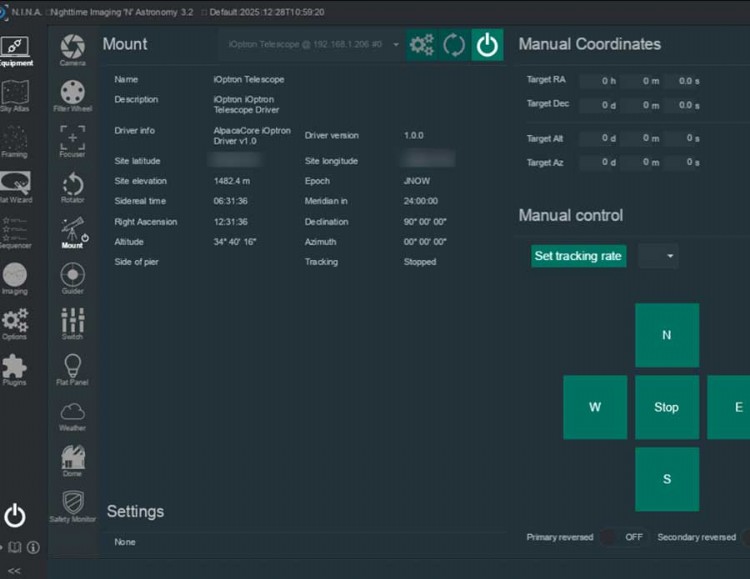Viewport: 750px width, 579px height.
Task: Click the Target RA seconds field
Action: [684, 81]
